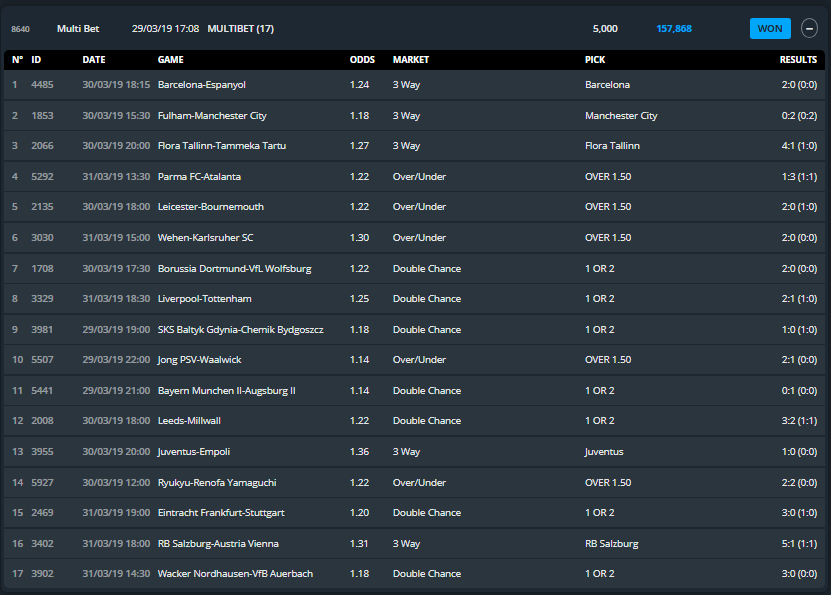
Task: Click the Juventus pick
Action: coord(604,451)
